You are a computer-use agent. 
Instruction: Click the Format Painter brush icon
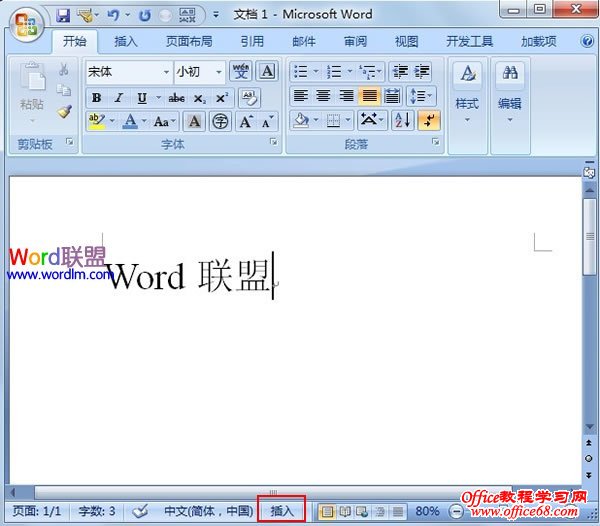tap(64, 112)
